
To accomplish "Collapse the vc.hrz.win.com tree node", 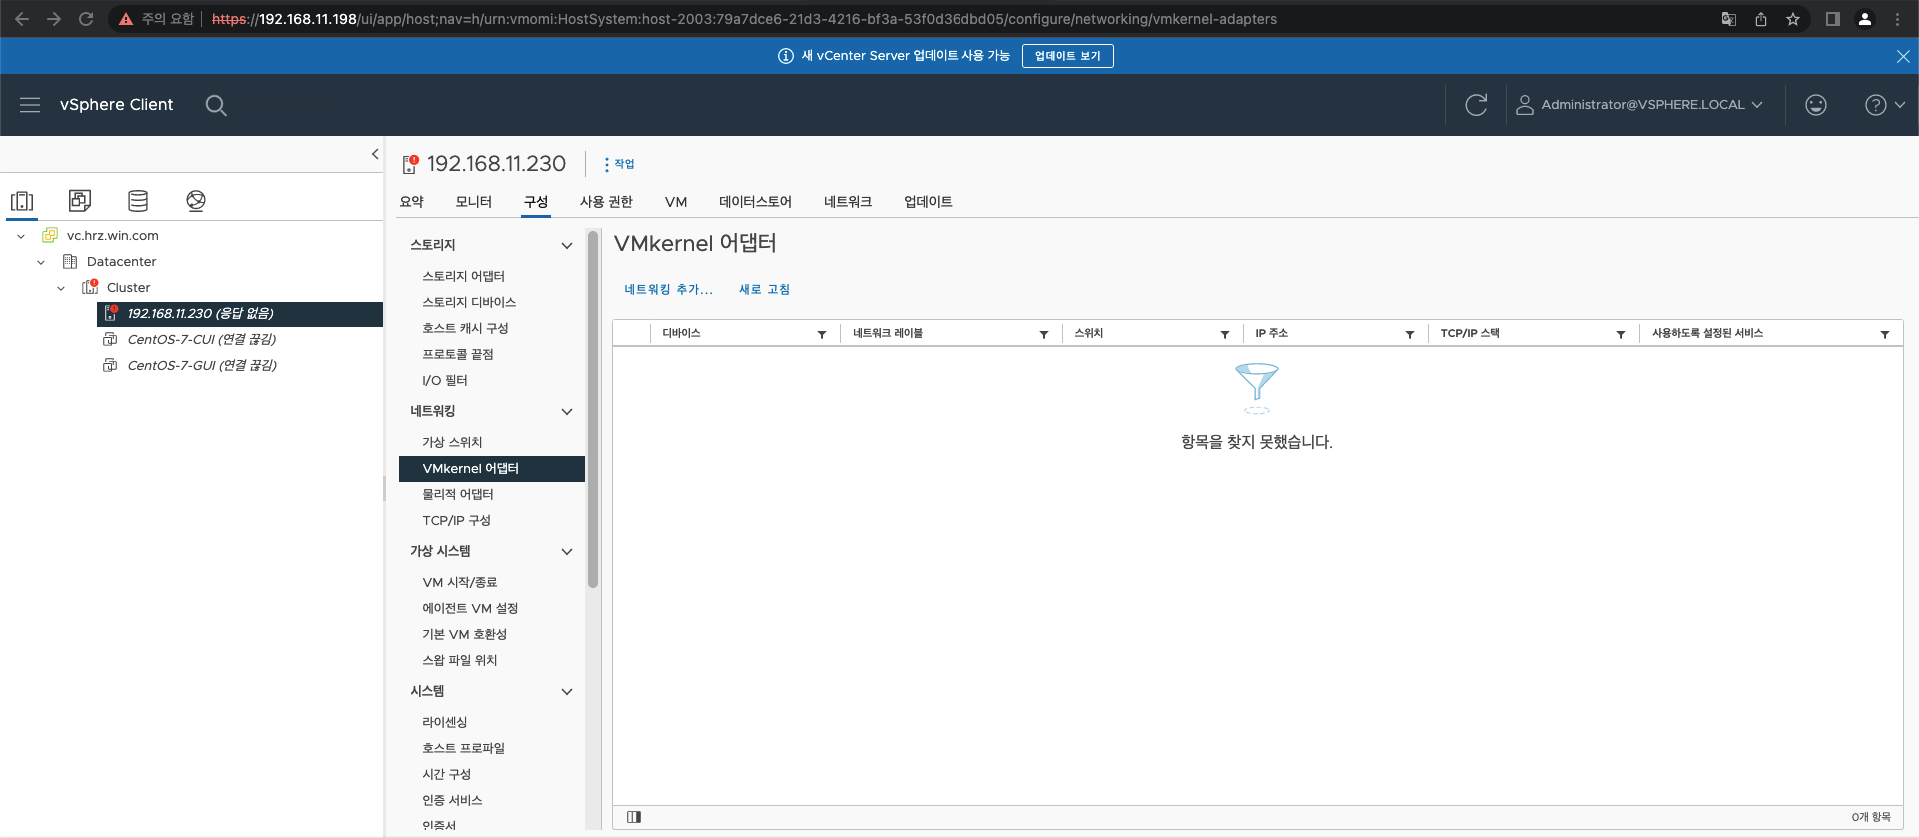I will (x=21, y=236).
